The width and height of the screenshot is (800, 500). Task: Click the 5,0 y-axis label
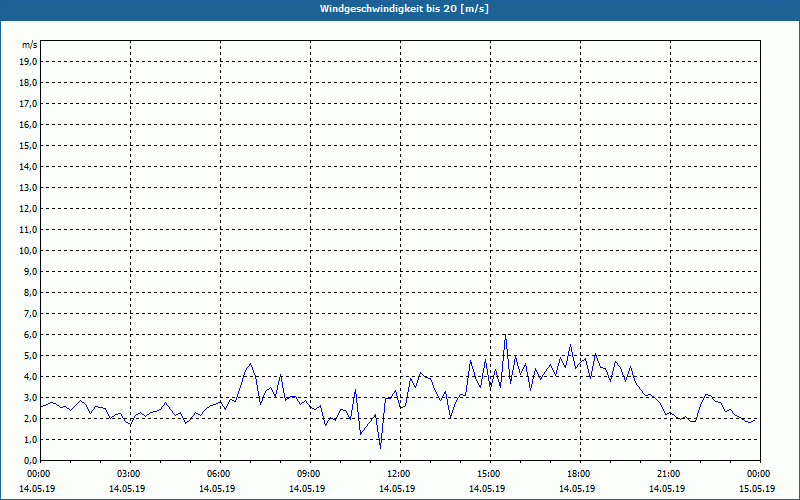point(30,356)
